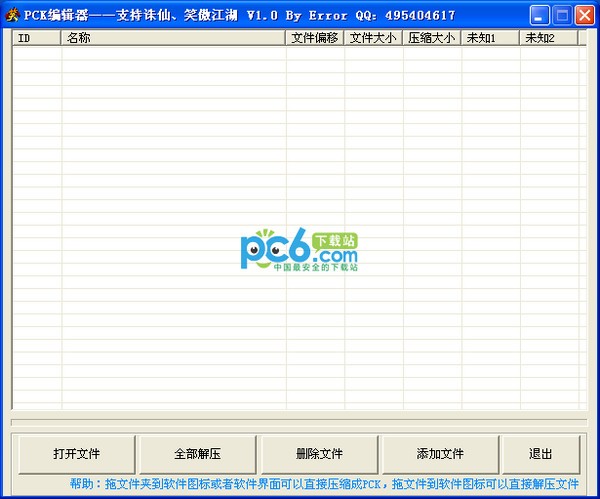Minimize the PCK编辑器 window
The image size is (600, 499).
click(540, 16)
